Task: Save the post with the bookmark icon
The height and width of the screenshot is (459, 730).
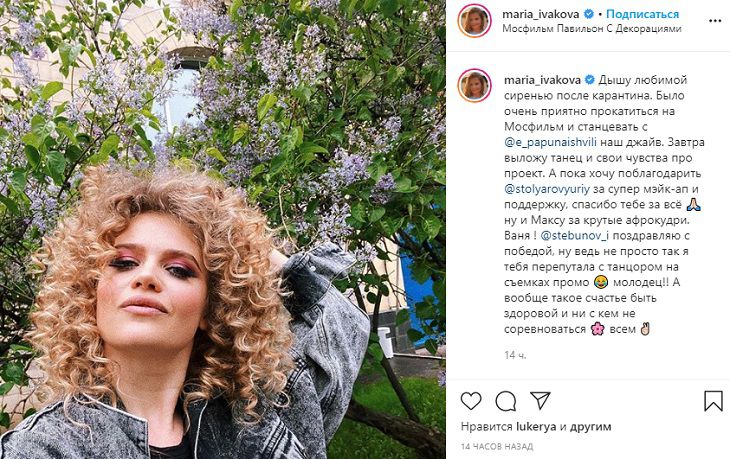Action: coord(713,401)
